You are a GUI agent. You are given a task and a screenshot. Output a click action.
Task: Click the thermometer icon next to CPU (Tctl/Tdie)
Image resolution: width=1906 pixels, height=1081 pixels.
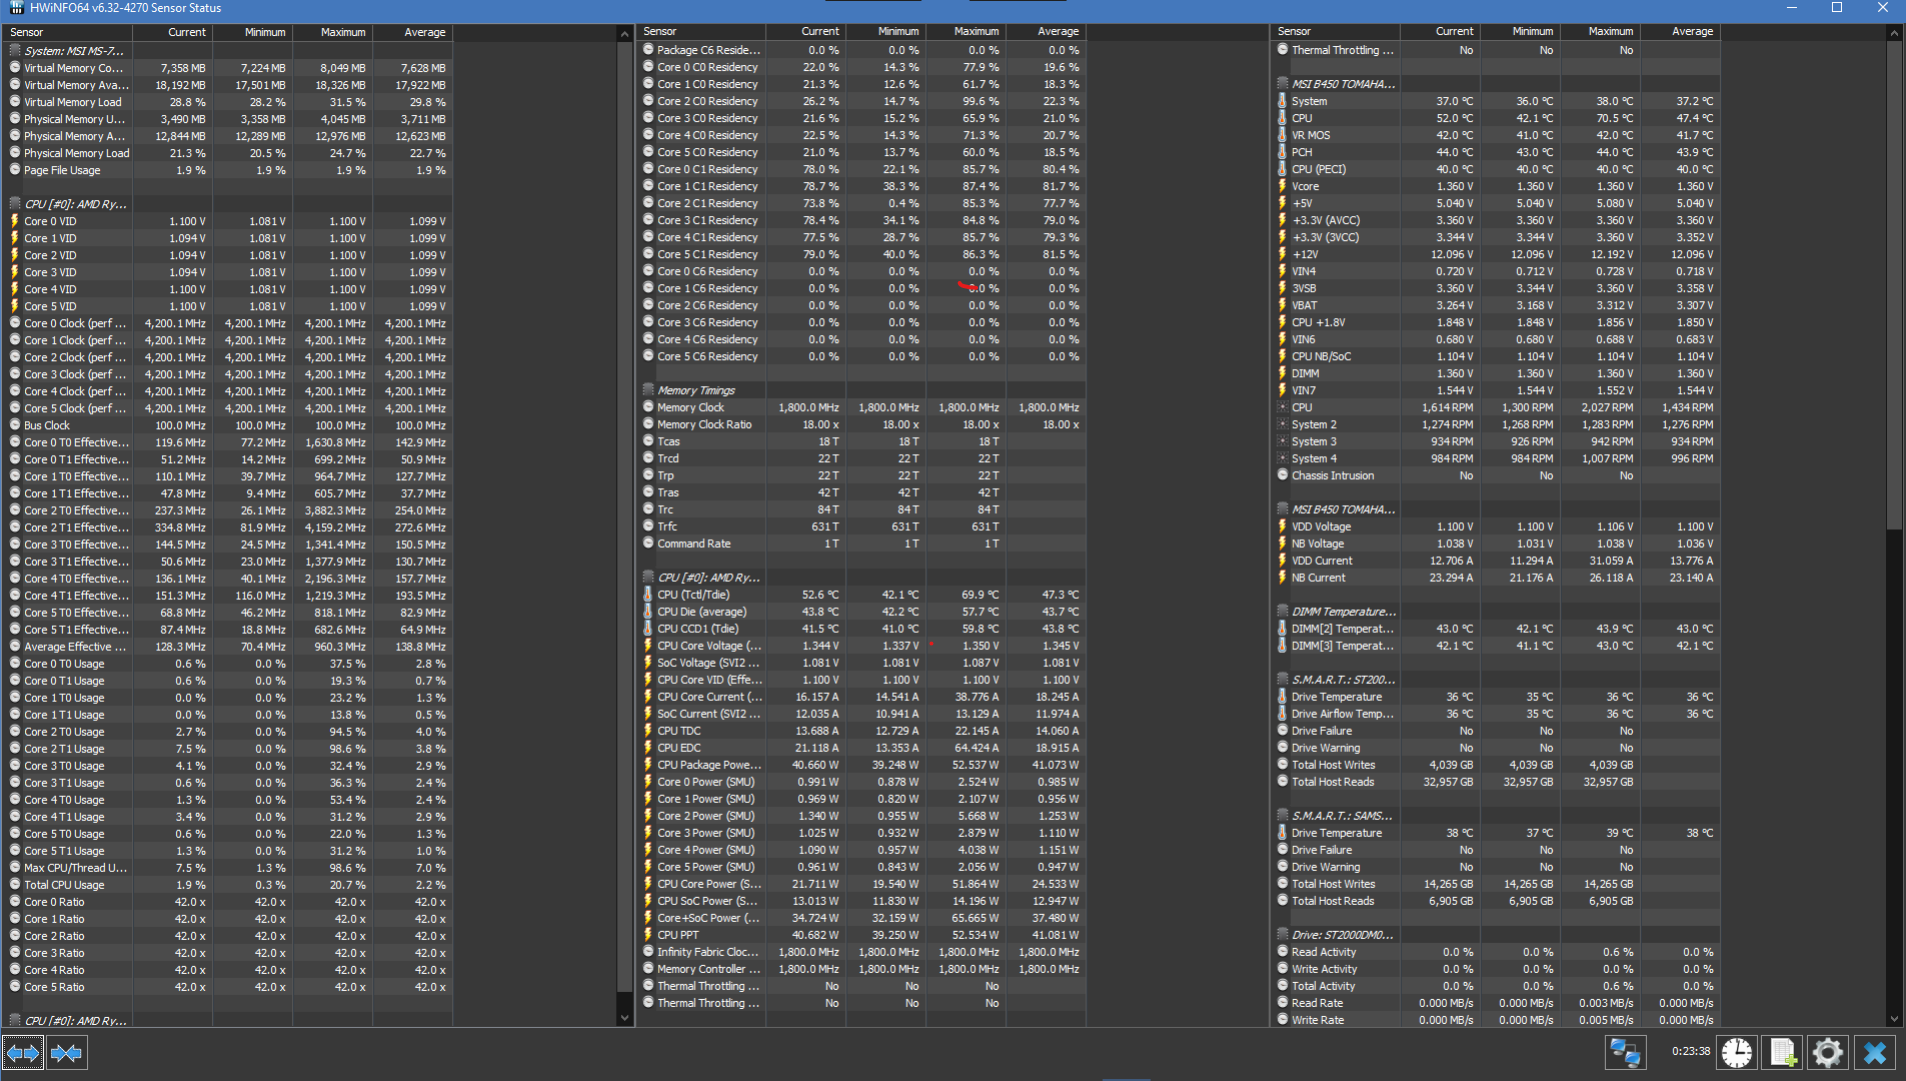[x=648, y=594]
